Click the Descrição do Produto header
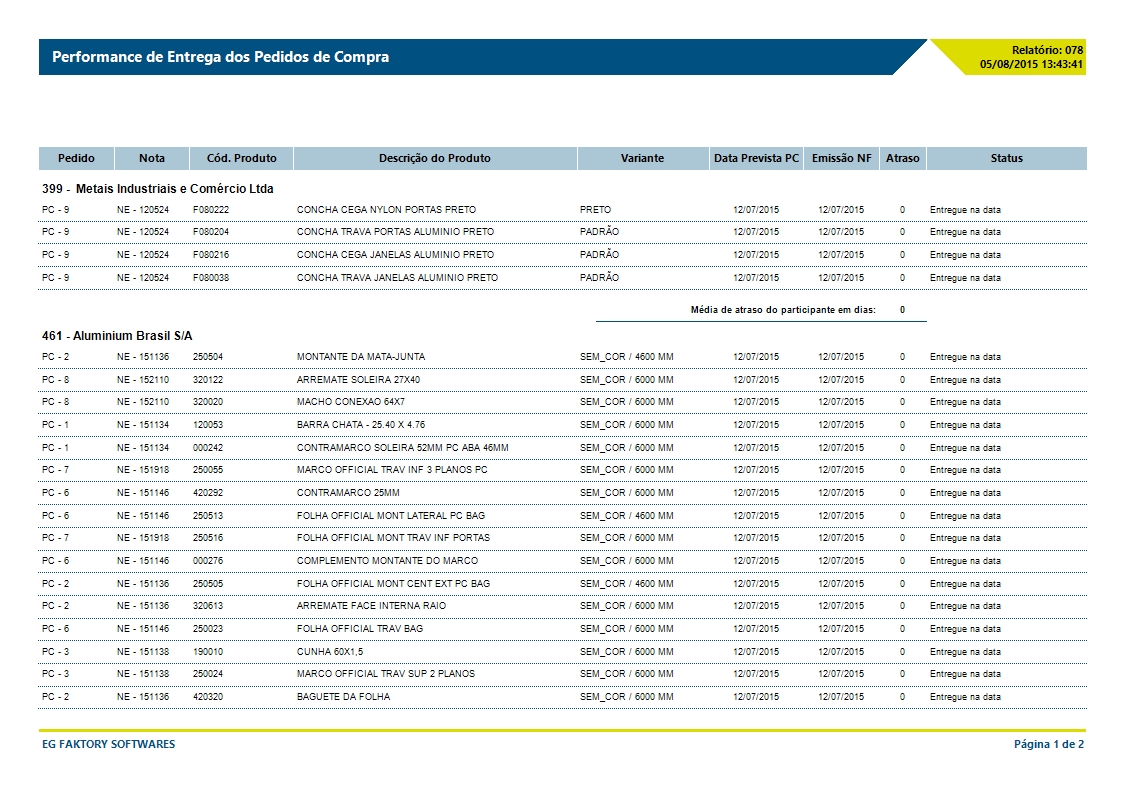Viewport: 1122px width, 793px height. click(434, 158)
